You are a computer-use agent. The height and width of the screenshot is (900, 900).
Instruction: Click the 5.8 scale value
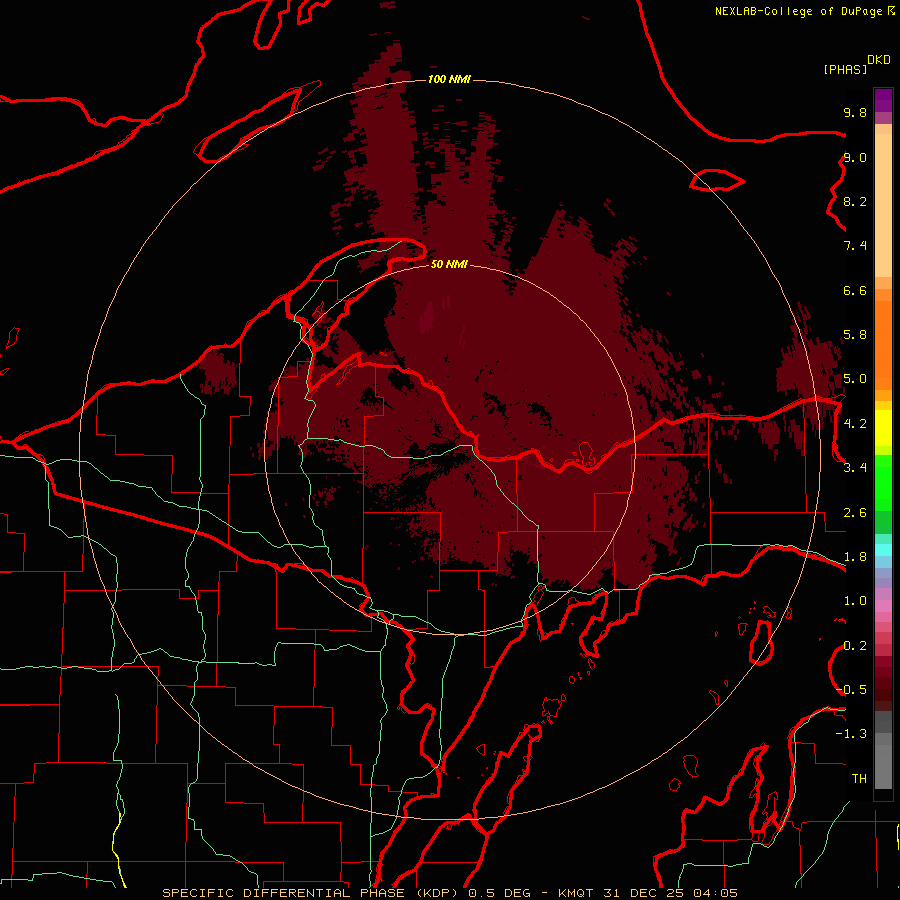[x=855, y=335]
